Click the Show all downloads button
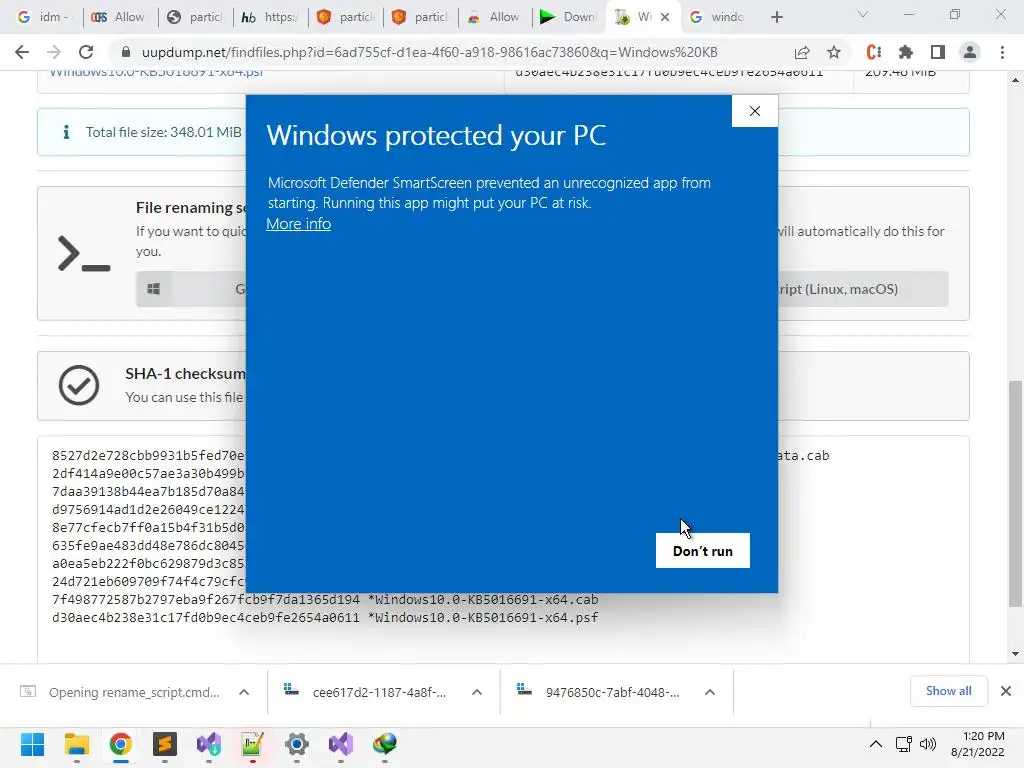1024x768 pixels. coord(948,691)
